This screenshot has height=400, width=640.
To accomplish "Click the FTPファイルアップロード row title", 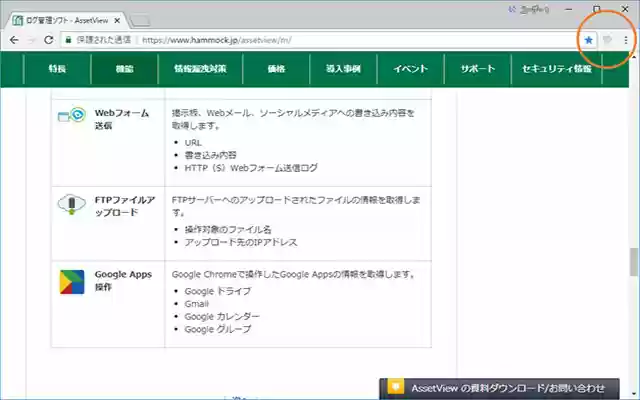I will click(125, 206).
